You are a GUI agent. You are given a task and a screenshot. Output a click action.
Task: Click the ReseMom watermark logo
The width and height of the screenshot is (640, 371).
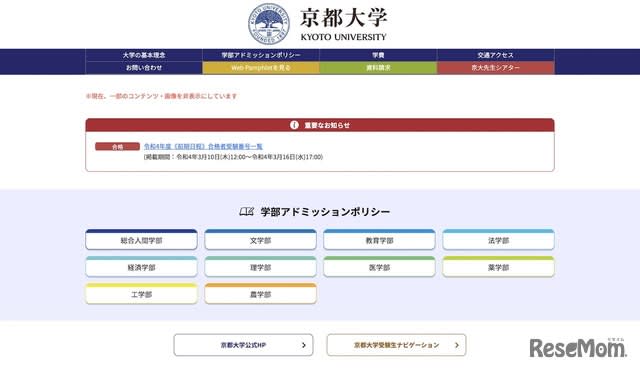point(578,348)
